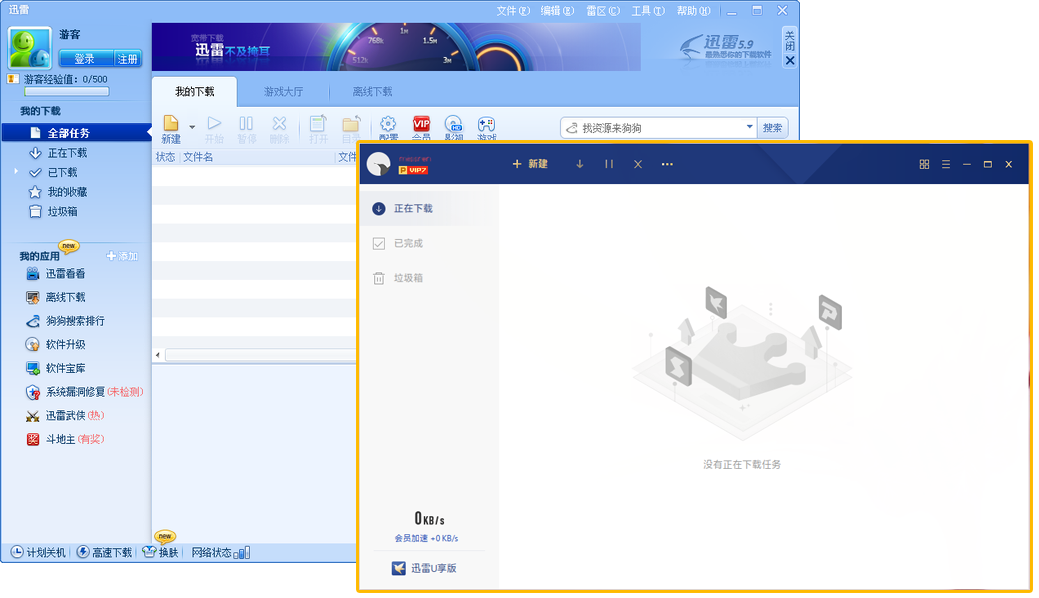Click the 删除 delete icon in old toolbar
Screen dimensions: 1039x598
click(280, 124)
